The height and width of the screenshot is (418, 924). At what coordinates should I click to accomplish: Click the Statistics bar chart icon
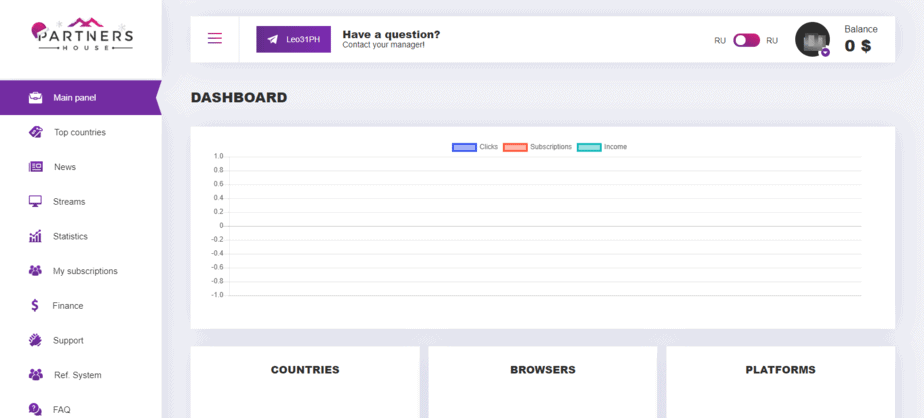coord(35,236)
